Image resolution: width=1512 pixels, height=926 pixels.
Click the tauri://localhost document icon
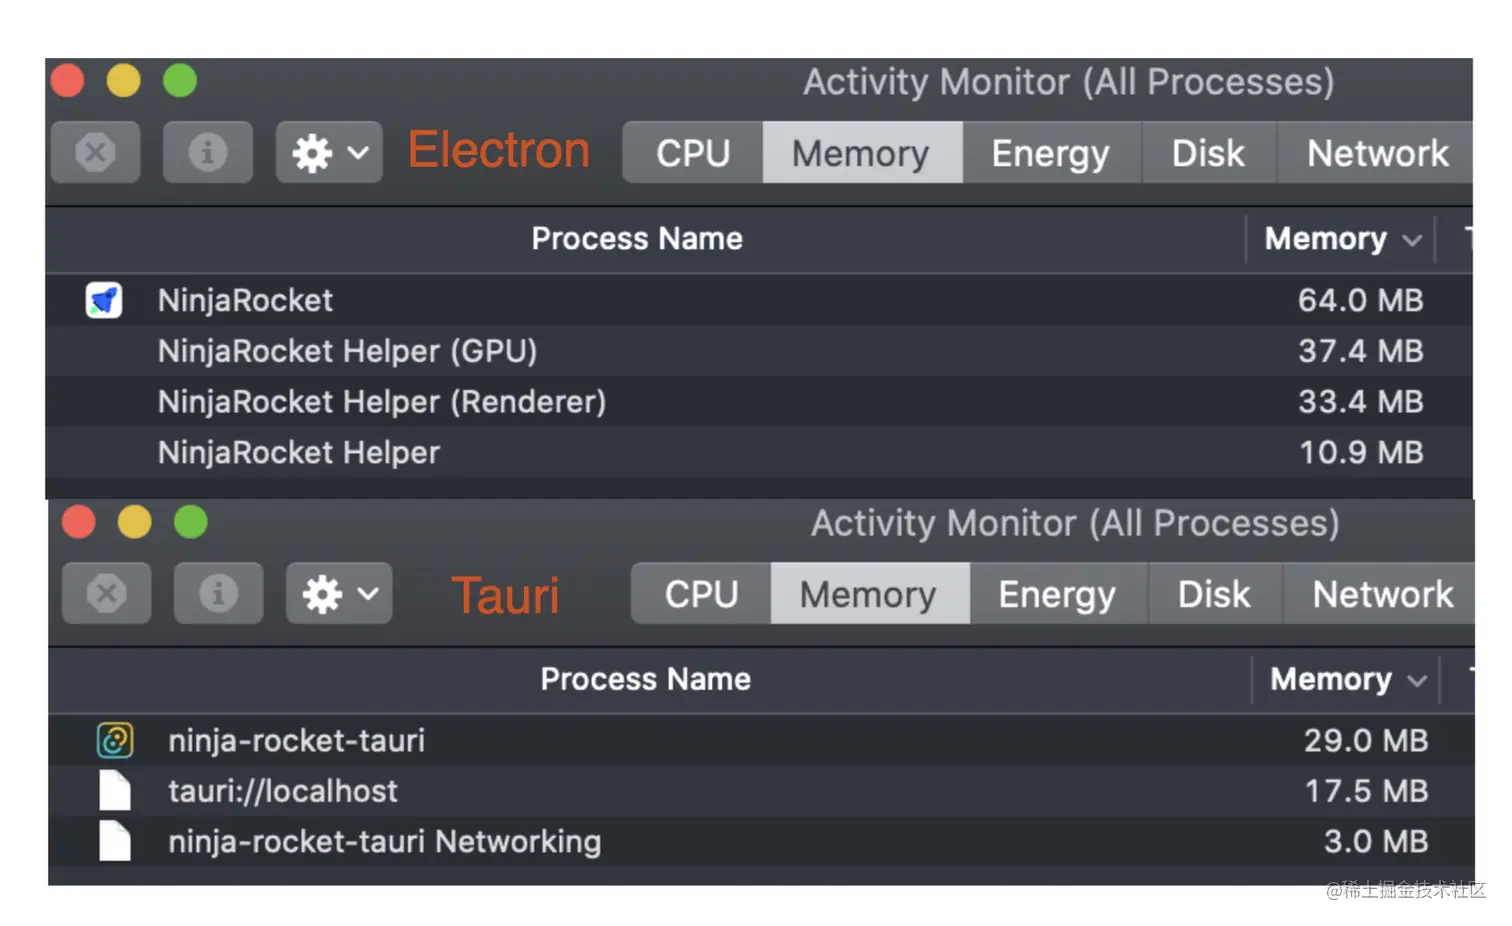coord(115,791)
